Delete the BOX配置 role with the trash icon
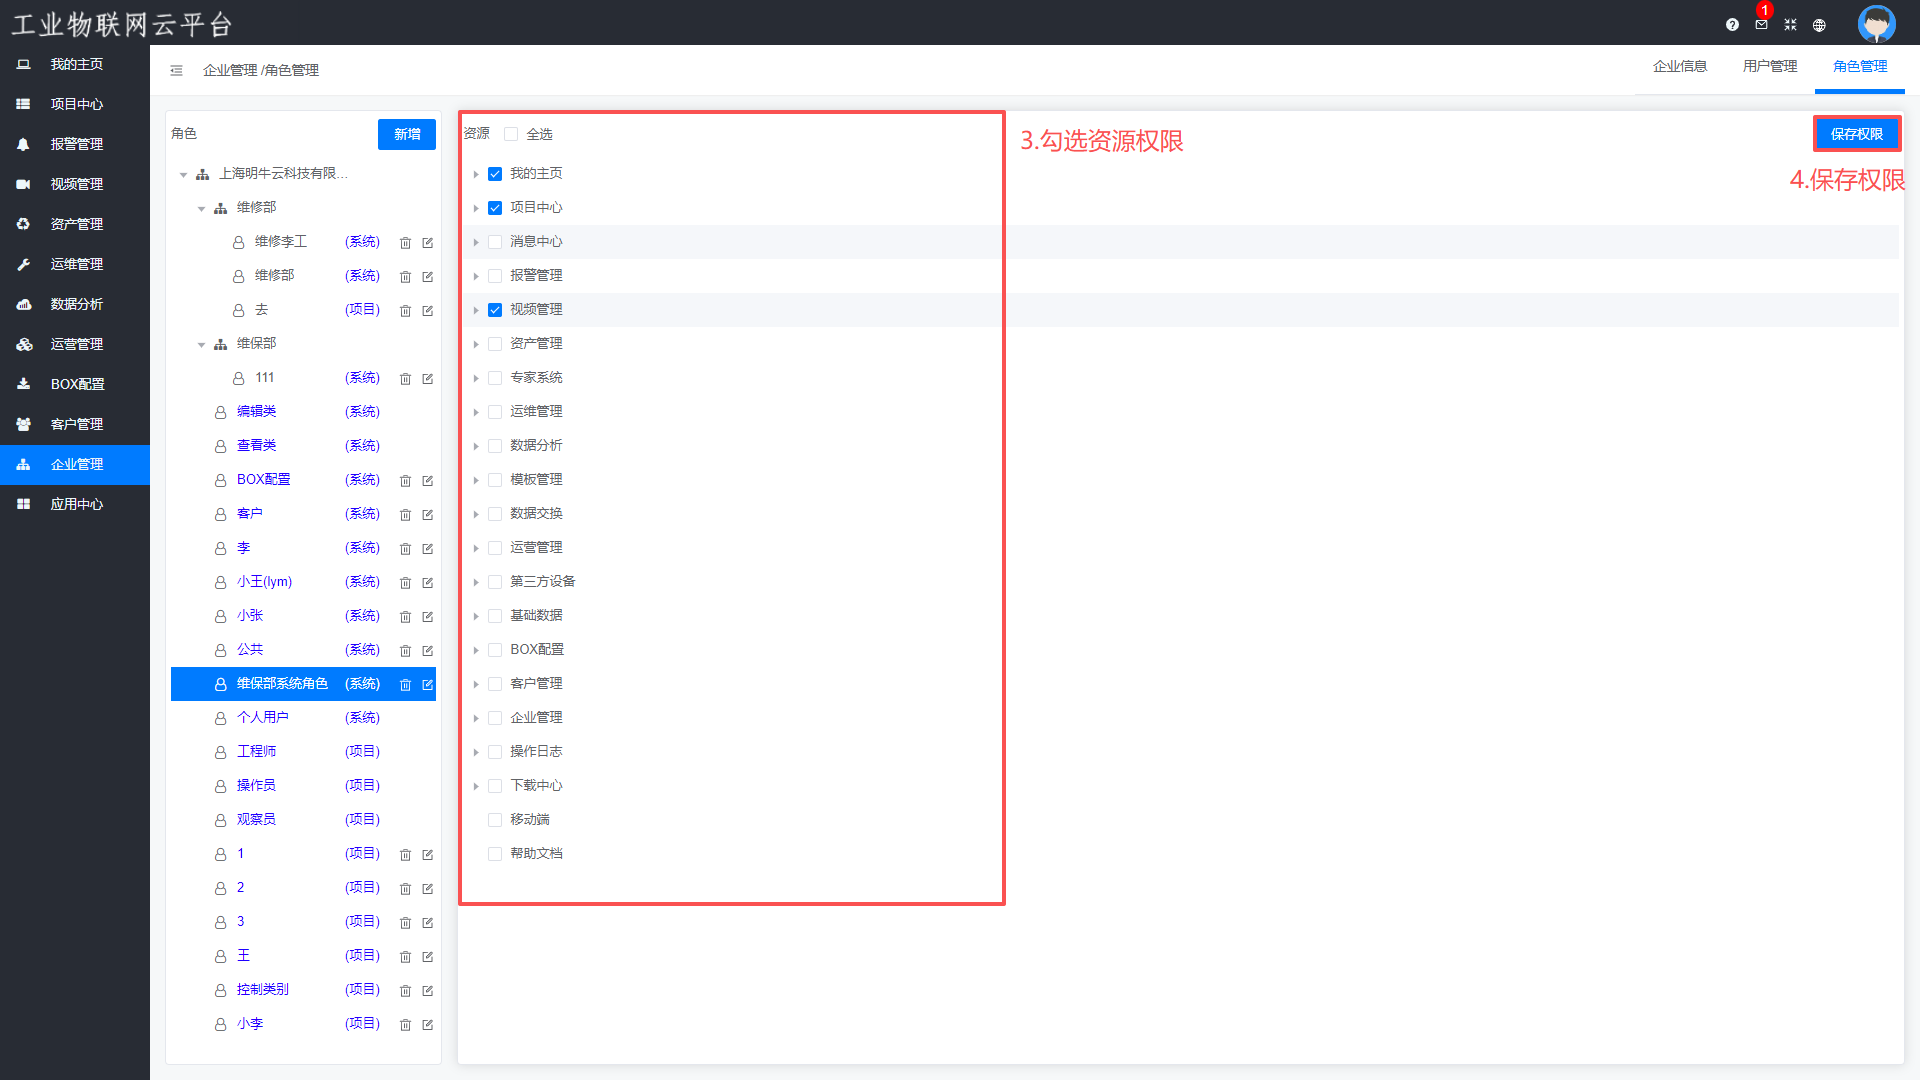 pos(405,481)
